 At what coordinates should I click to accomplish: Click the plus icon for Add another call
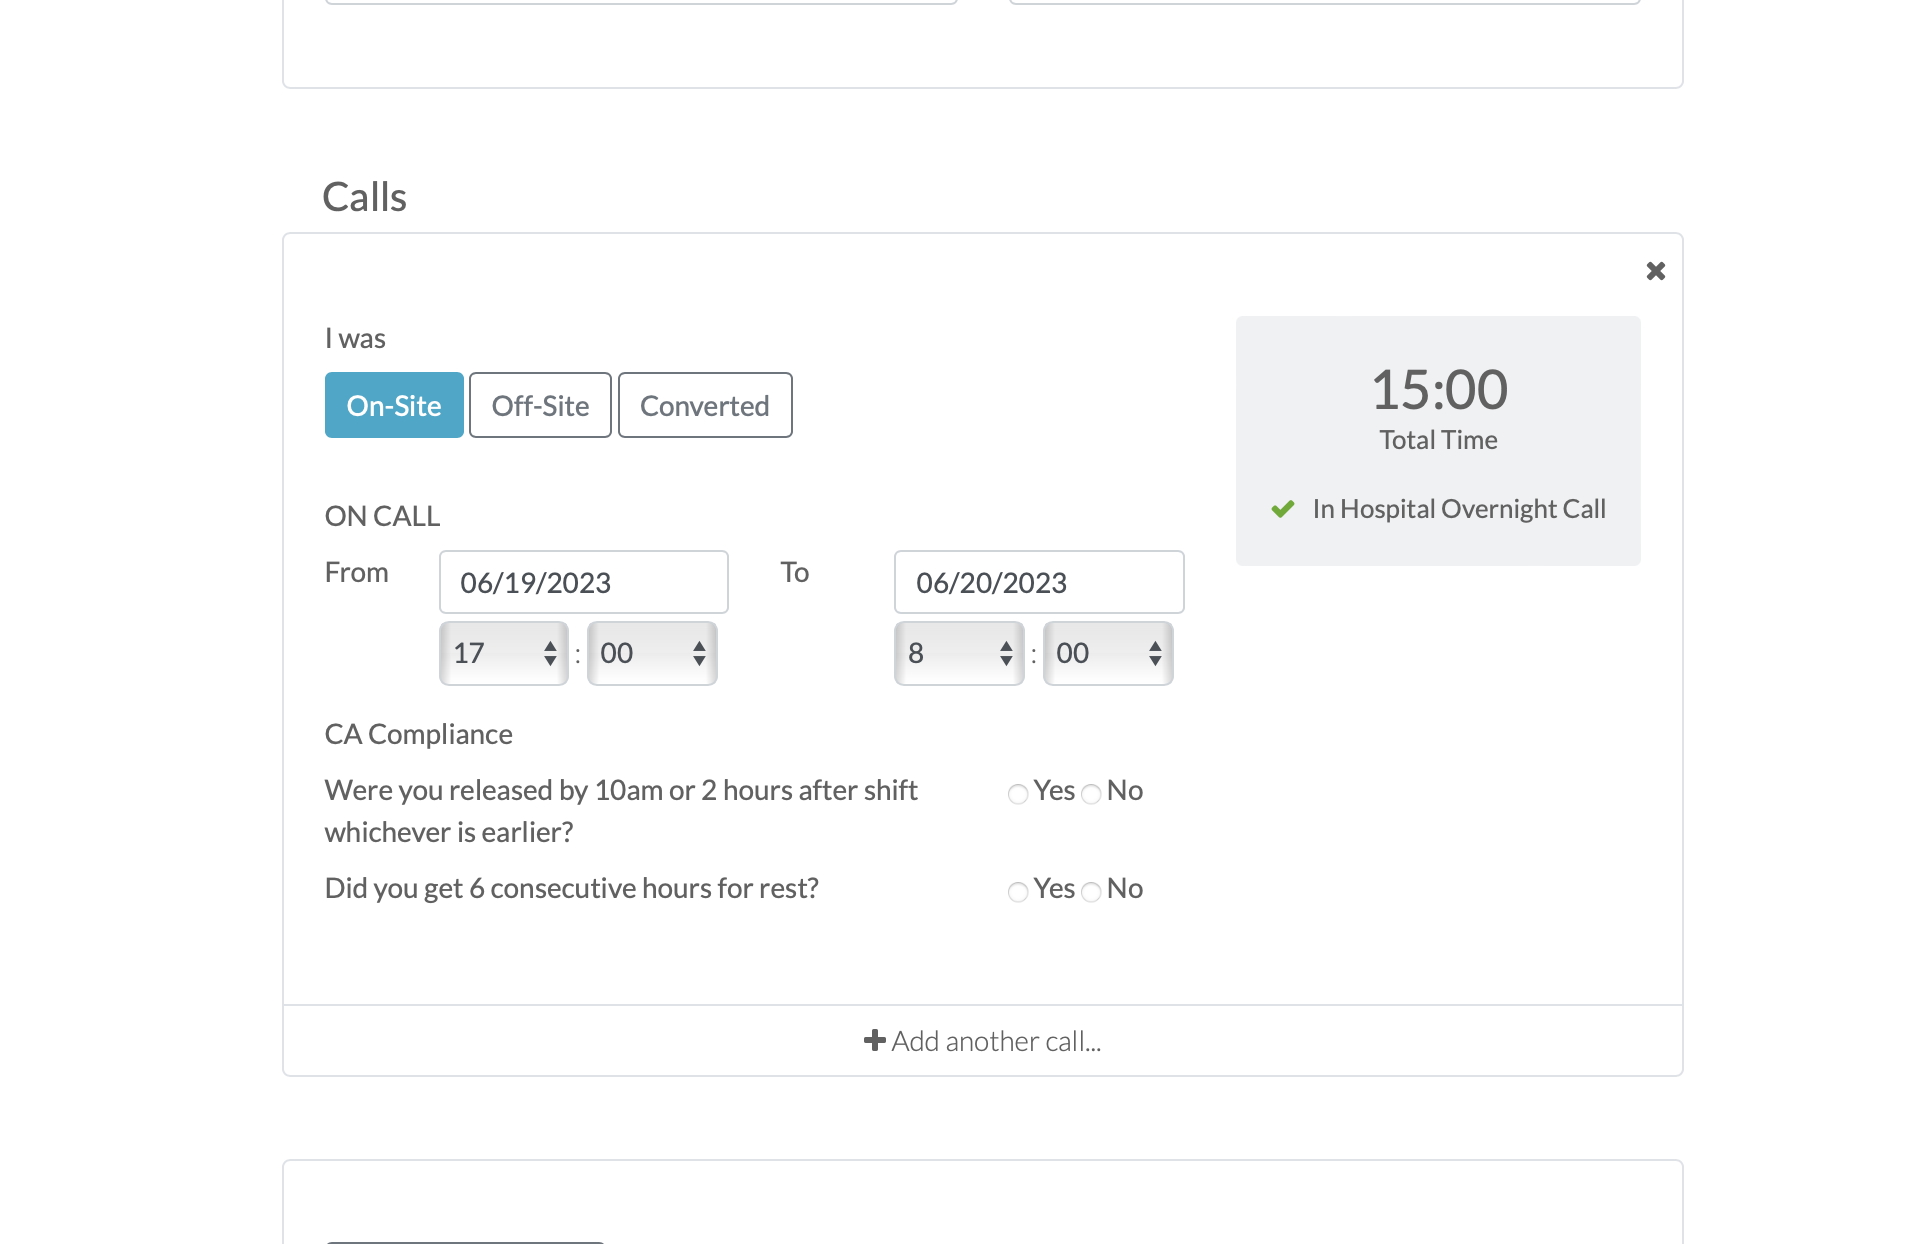pyautogui.click(x=874, y=1041)
